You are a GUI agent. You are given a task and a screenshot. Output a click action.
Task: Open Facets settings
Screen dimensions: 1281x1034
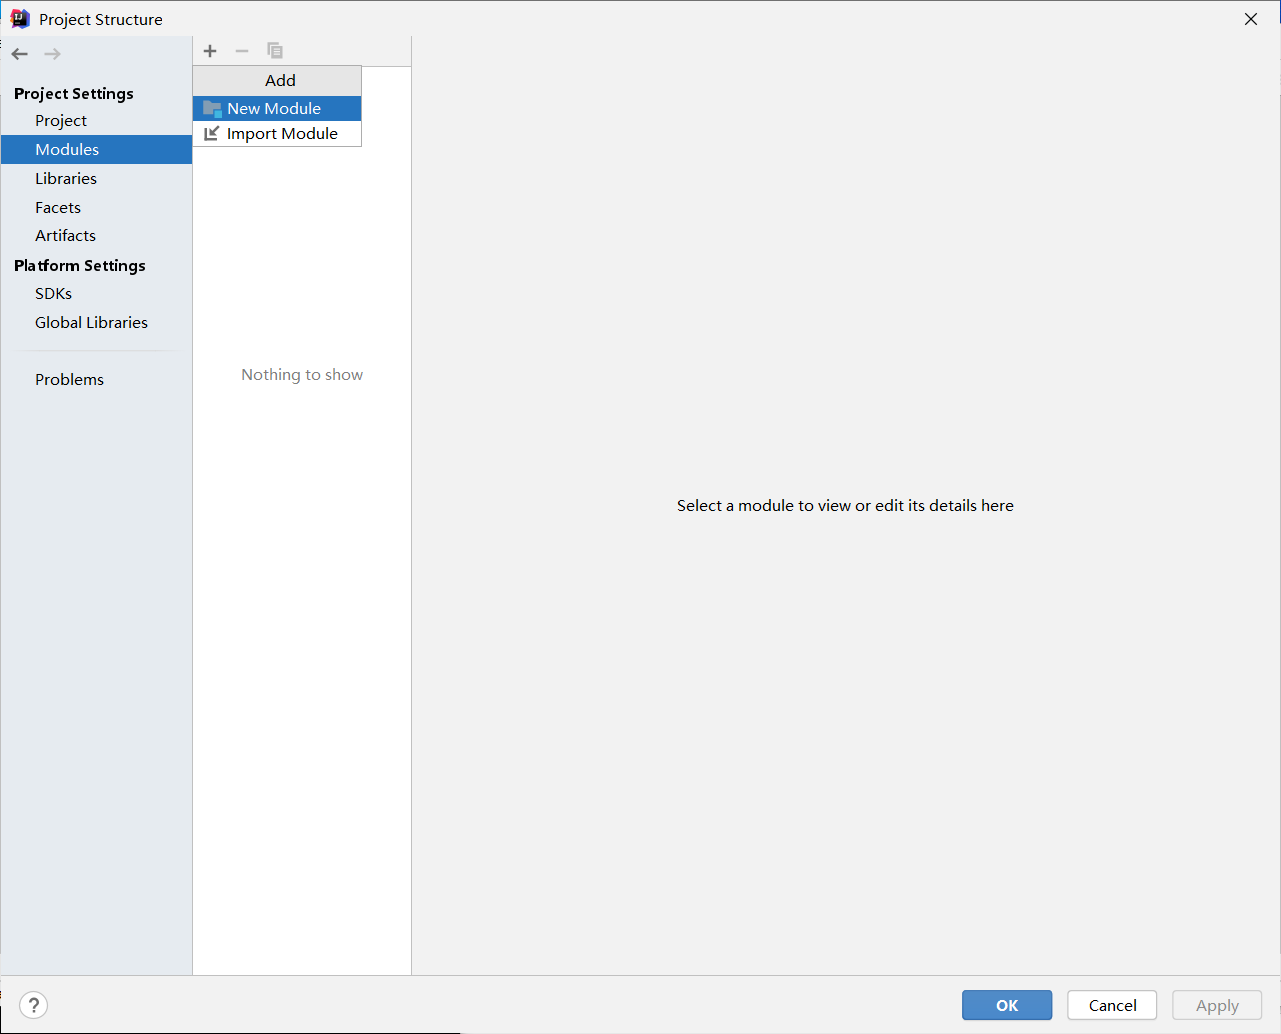pyautogui.click(x=96, y=208)
